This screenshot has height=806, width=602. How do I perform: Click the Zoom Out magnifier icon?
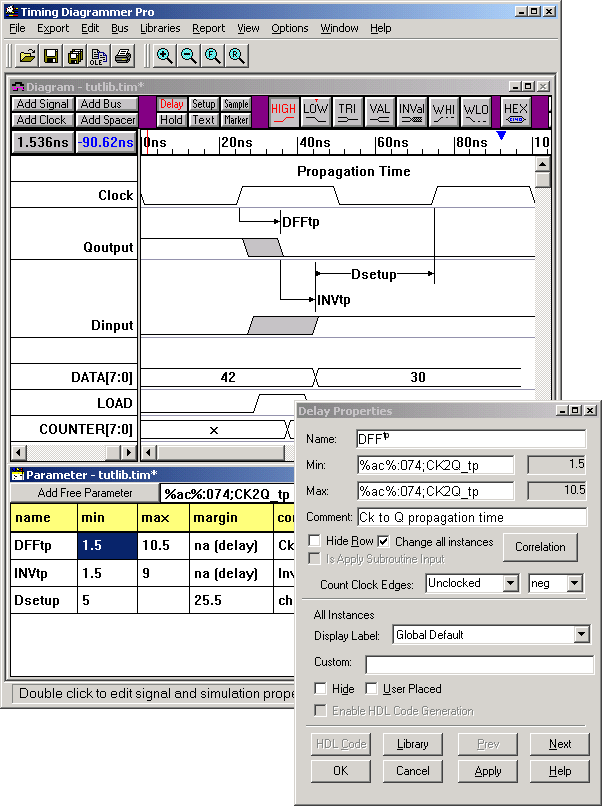point(189,56)
